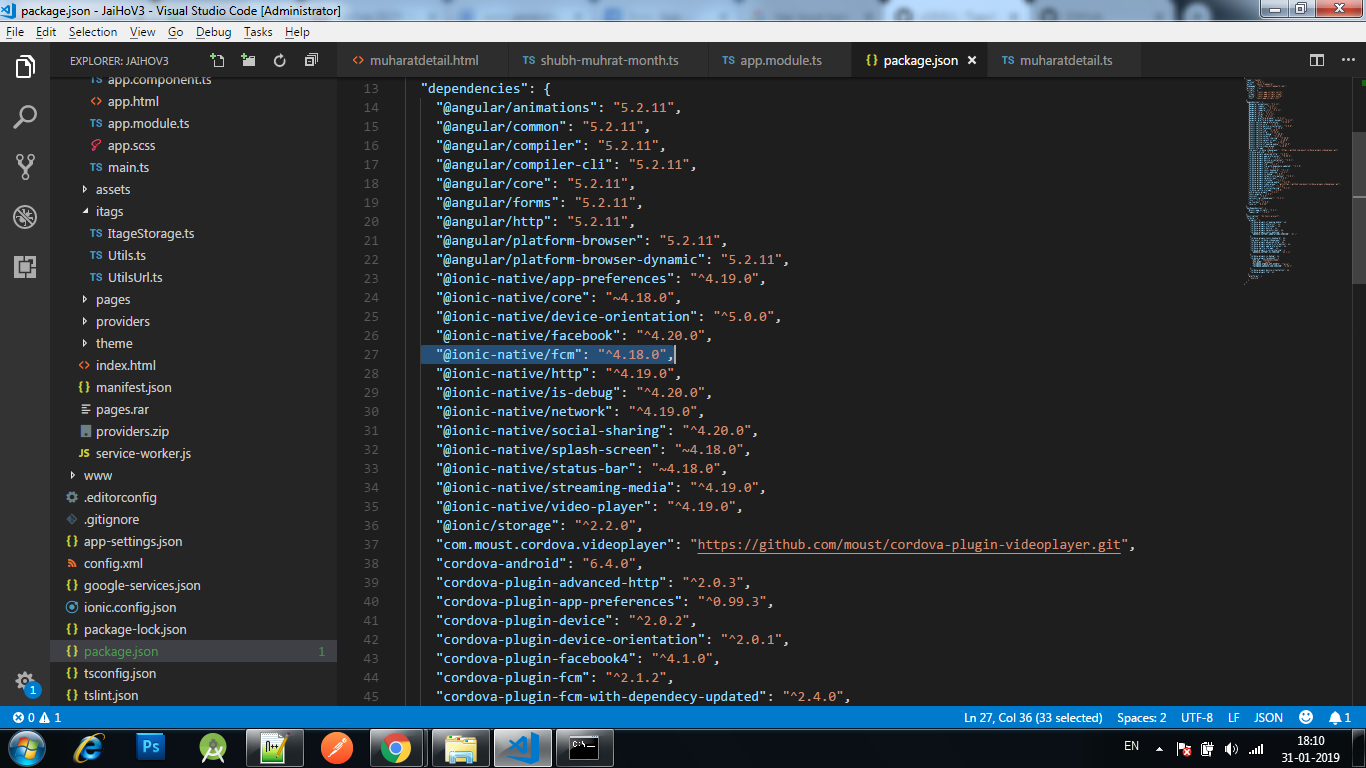Open the Debug menu
Screen dimensions: 1366x768
click(213, 32)
